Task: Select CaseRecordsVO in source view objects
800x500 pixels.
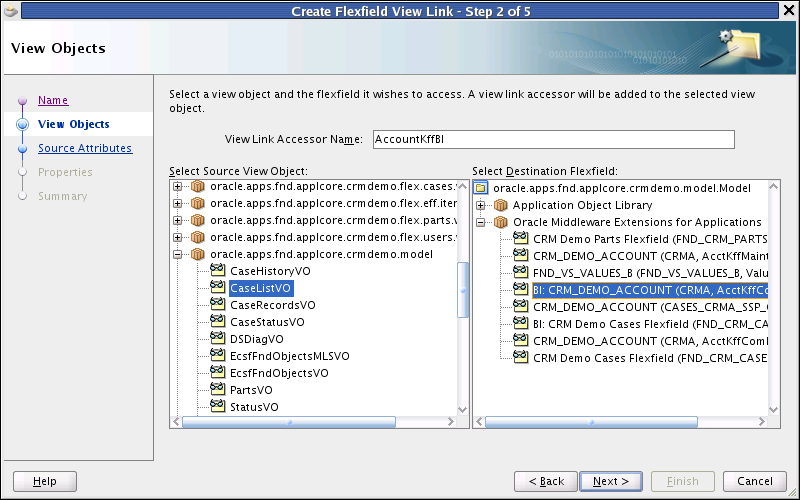Action: tap(272, 305)
